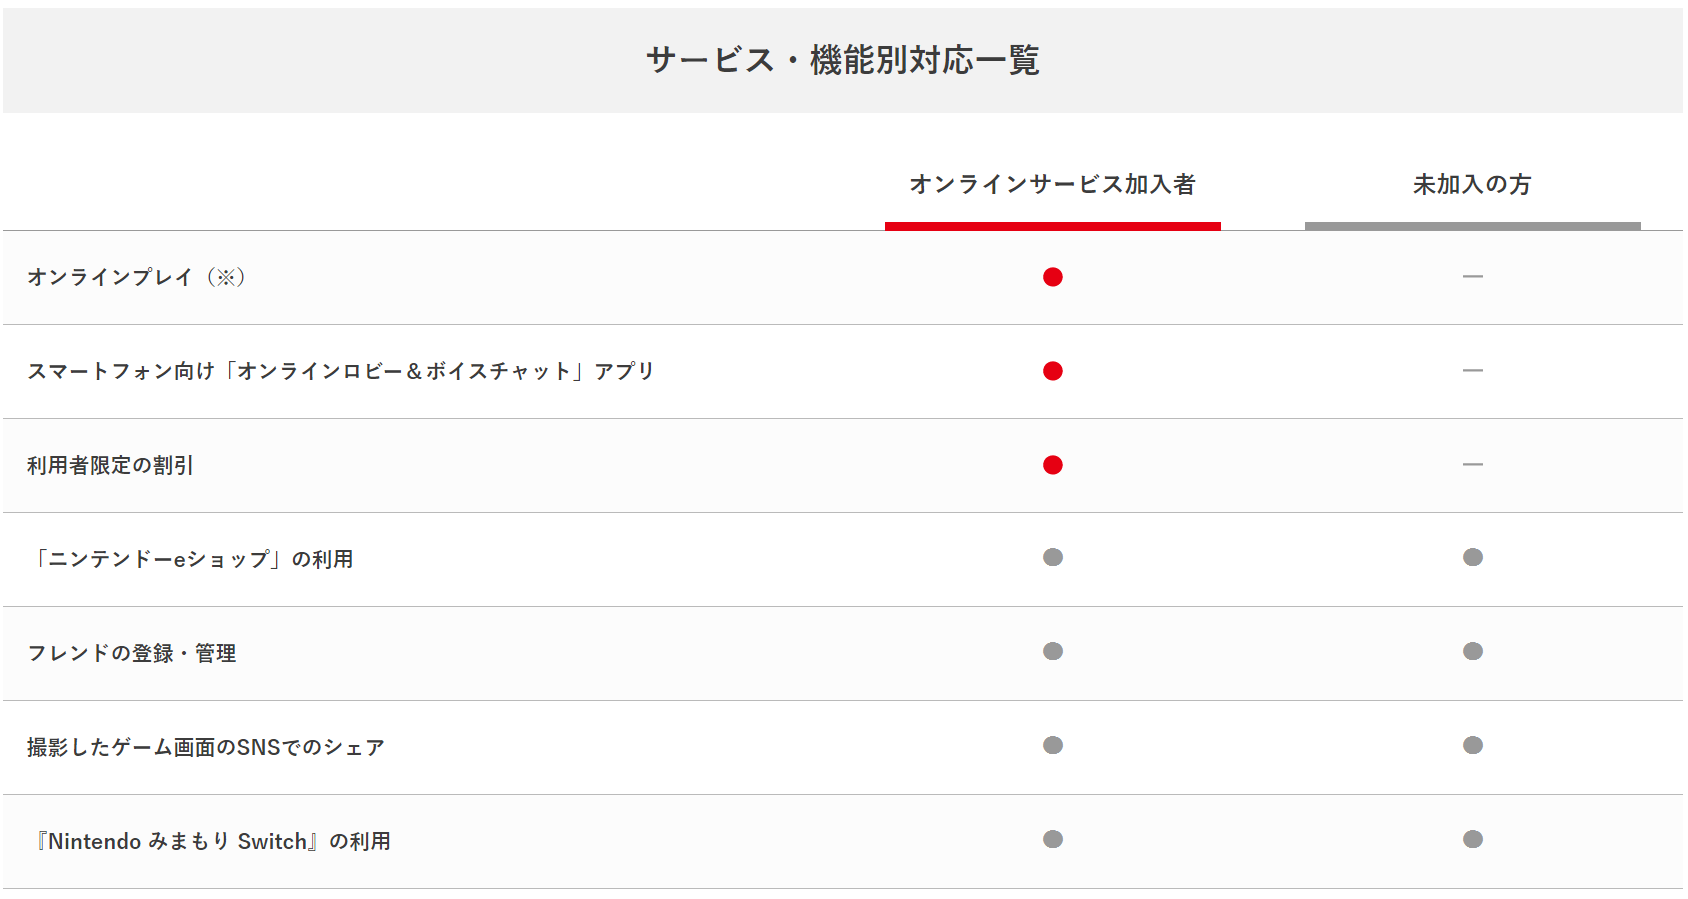The image size is (1688, 899).
Task: Click the サービス・機能別対応一覧 heading
Action: point(843,60)
